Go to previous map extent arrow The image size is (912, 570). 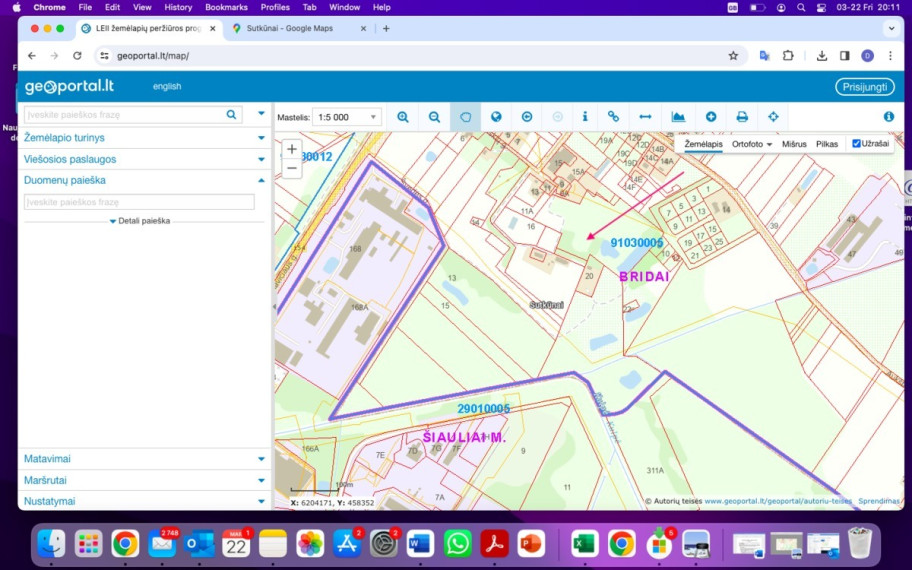[x=527, y=117]
